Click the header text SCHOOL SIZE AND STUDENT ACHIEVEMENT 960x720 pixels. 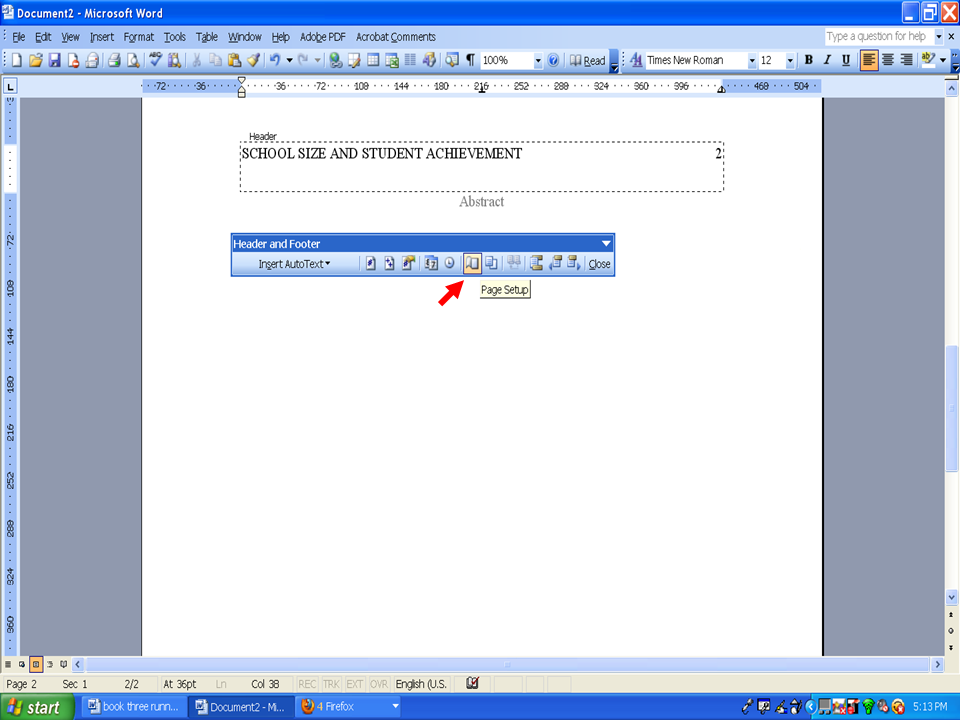tap(381, 154)
